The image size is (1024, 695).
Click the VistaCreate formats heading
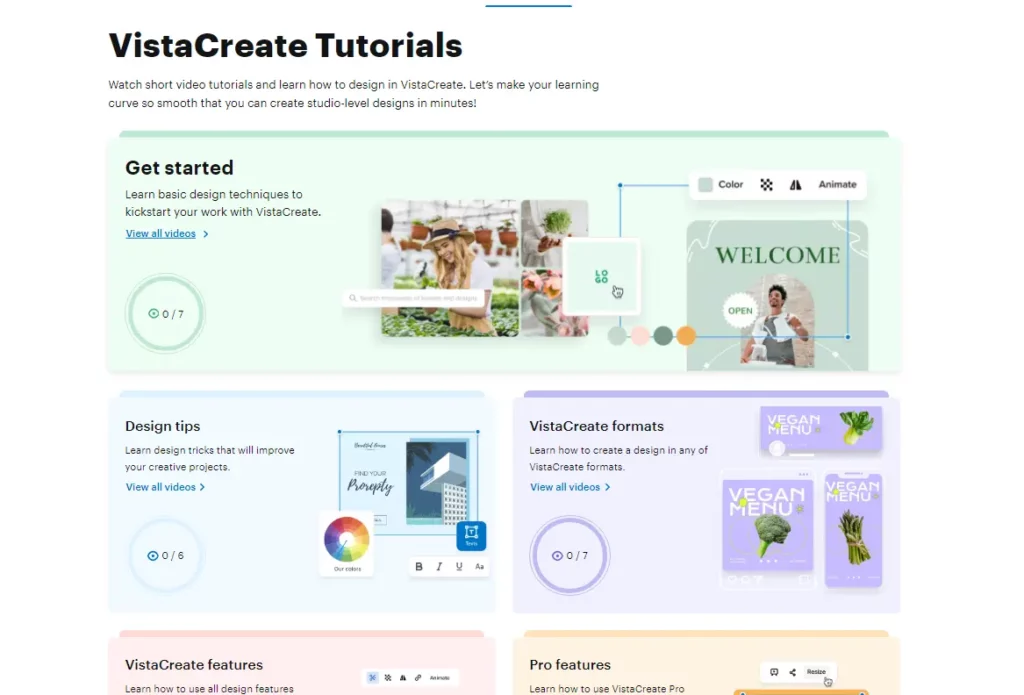596,426
